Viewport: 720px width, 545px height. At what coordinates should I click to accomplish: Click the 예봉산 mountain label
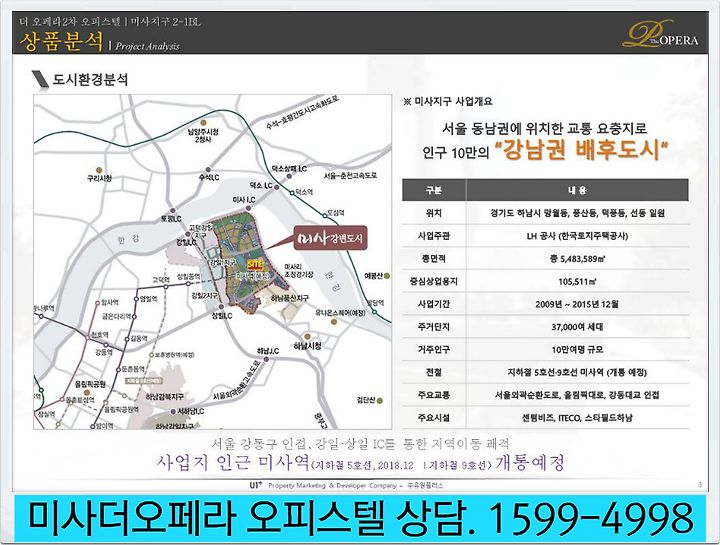point(373,275)
